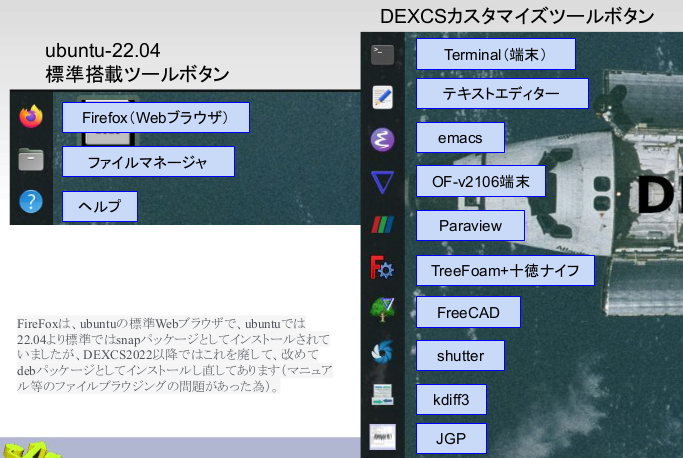This screenshot has width=683, height=458.
Task: Open the shutter screenshot swirl icon
Action: 382,353
